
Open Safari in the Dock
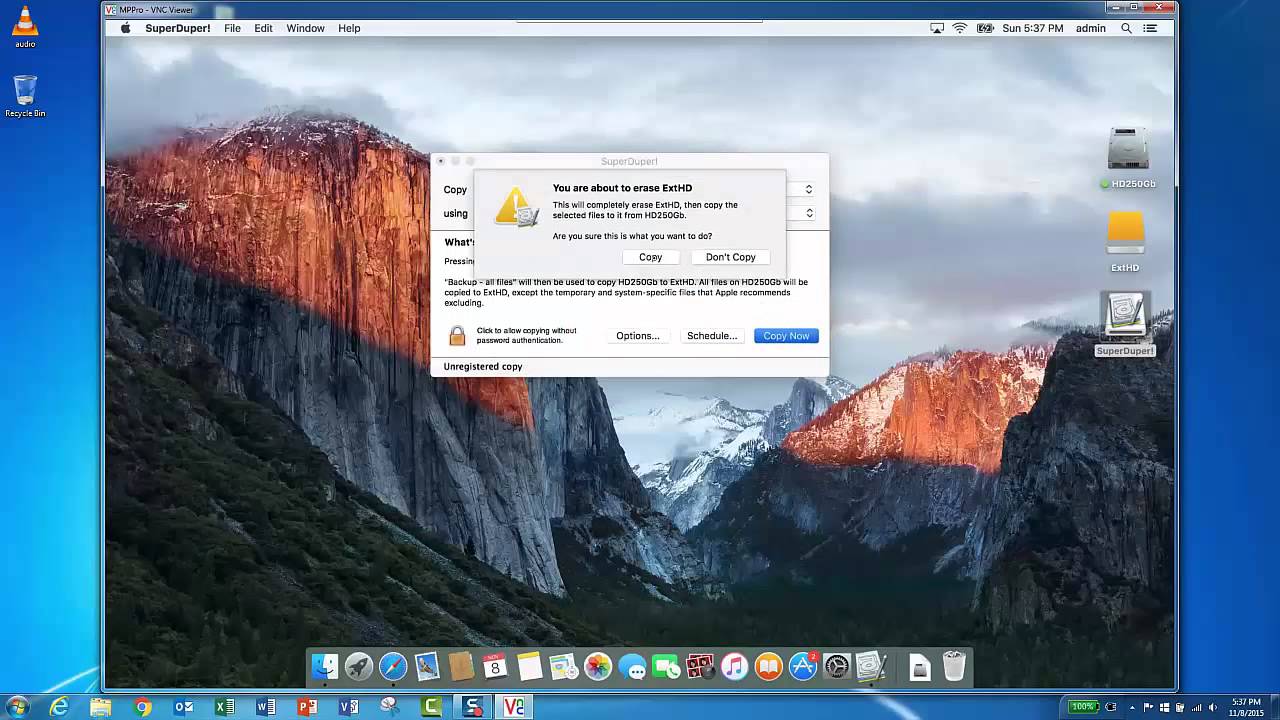click(x=393, y=666)
